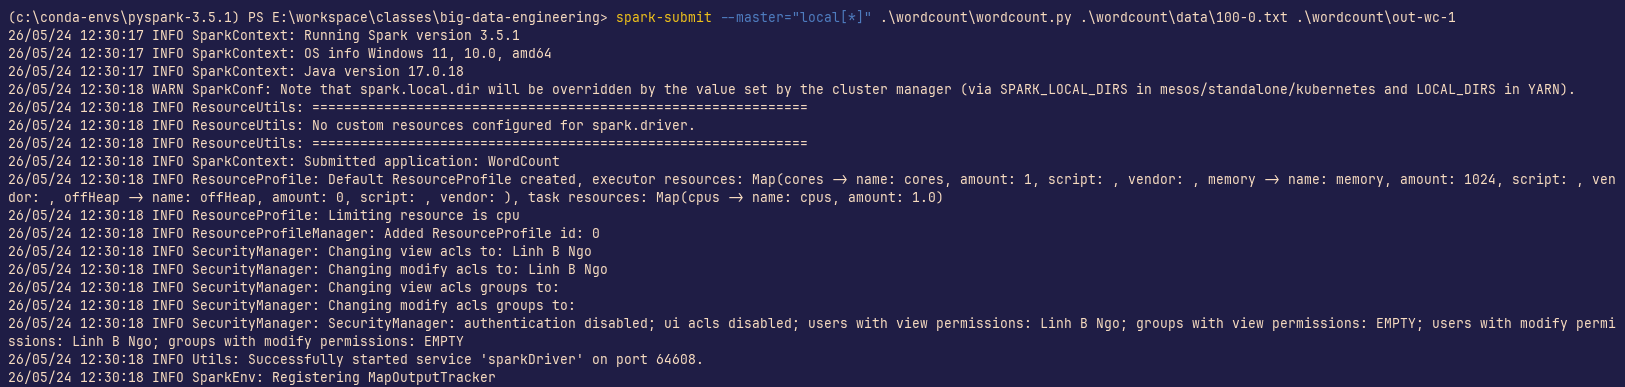Click the Default ResourceProfile created line
The width and height of the screenshot is (1625, 387).
[x=811, y=188]
